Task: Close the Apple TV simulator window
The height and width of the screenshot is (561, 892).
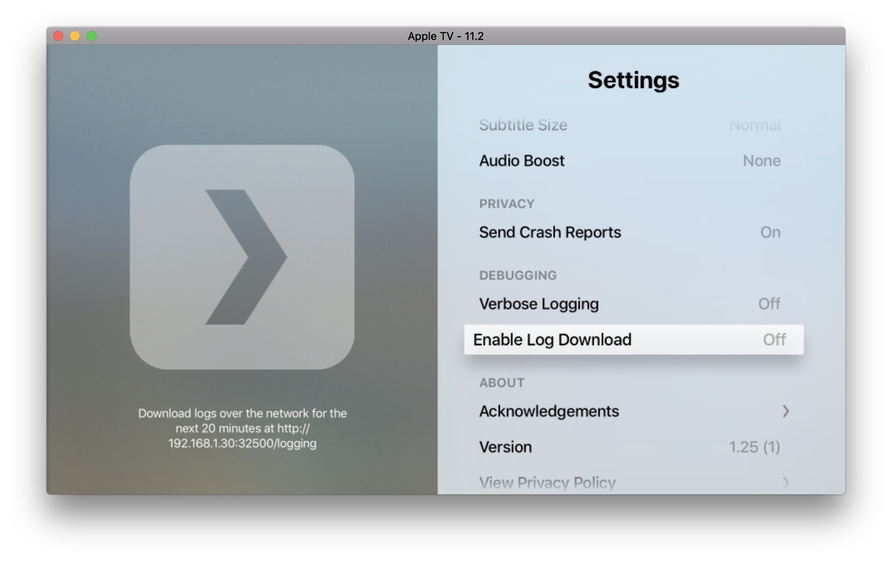Action: pos(58,36)
